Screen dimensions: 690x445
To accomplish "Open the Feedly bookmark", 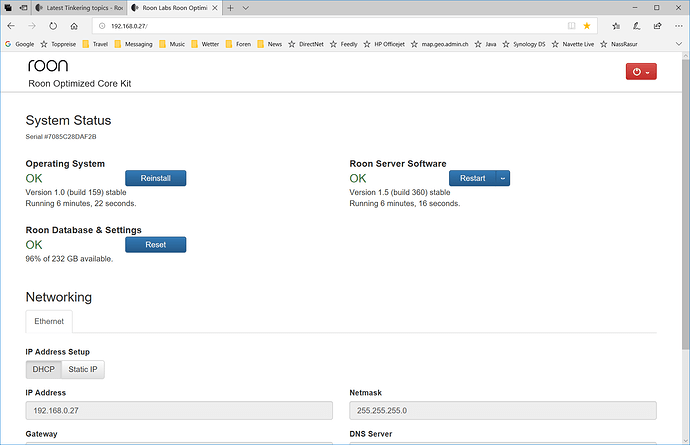I will point(344,44).
